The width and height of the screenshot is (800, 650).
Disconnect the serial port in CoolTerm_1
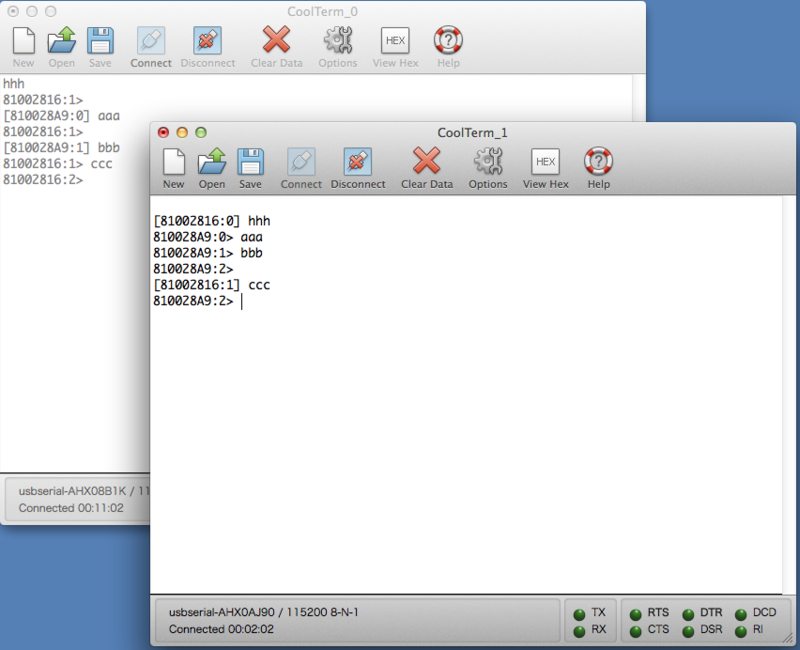pyautogui.click(x=358, y=162)
